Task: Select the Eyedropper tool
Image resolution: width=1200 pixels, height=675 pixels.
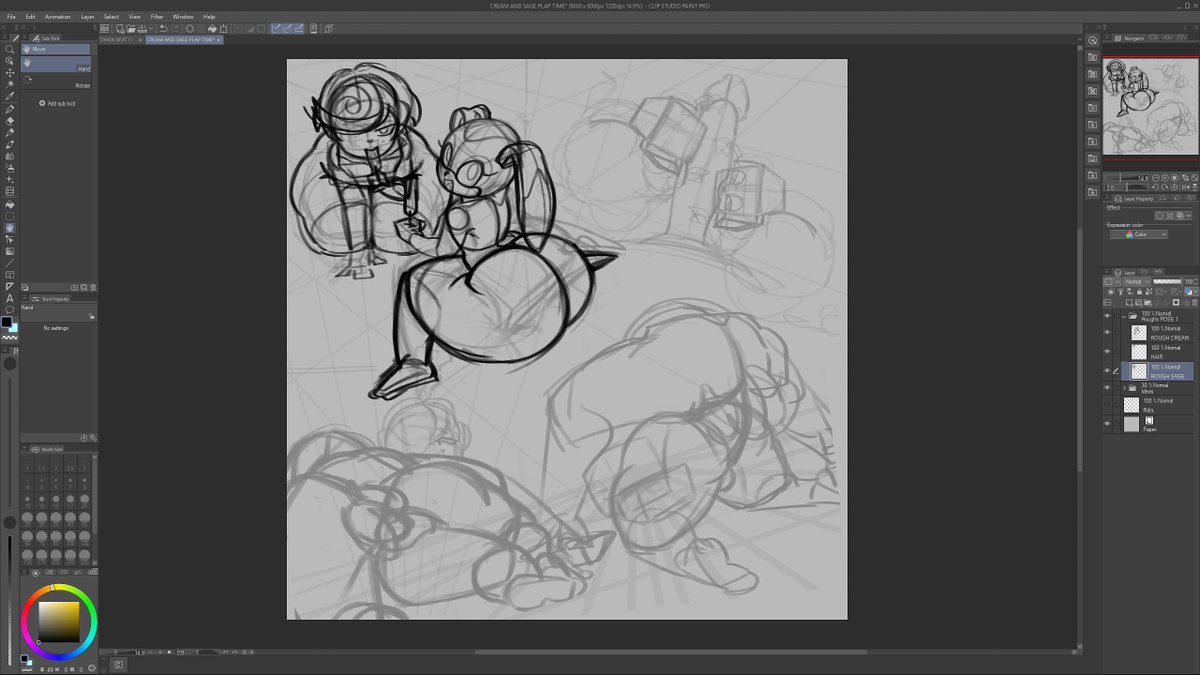Action: (10, 96)
